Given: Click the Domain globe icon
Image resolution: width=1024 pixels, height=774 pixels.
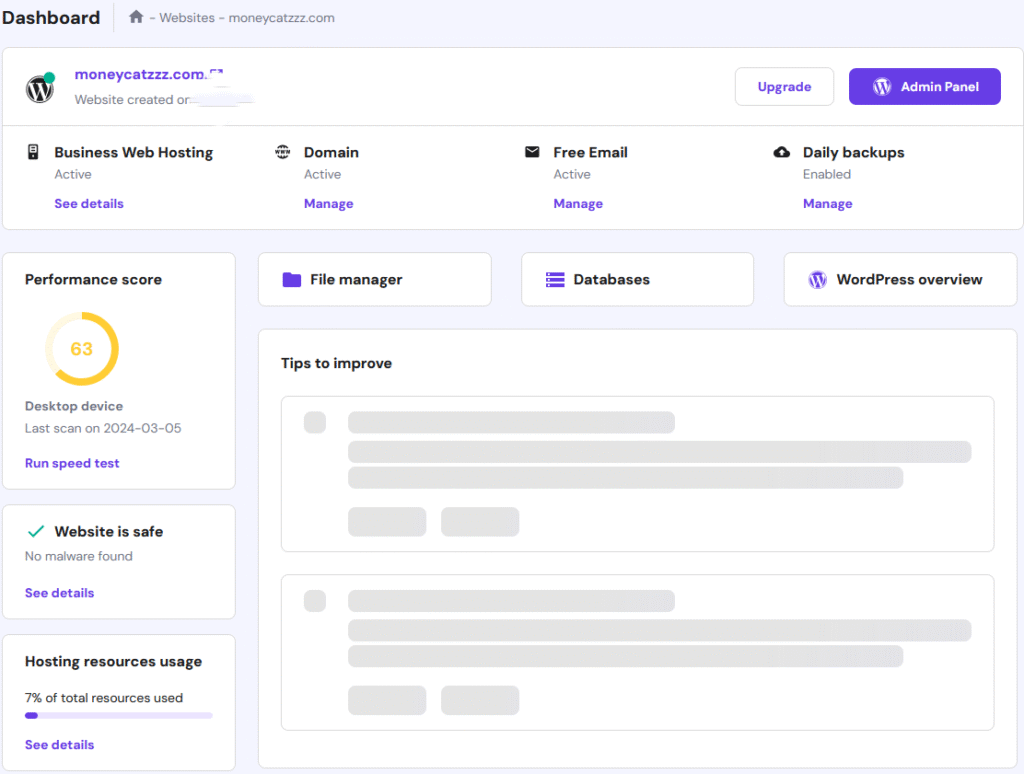Looking at the screenshot, I should (283, 152).
